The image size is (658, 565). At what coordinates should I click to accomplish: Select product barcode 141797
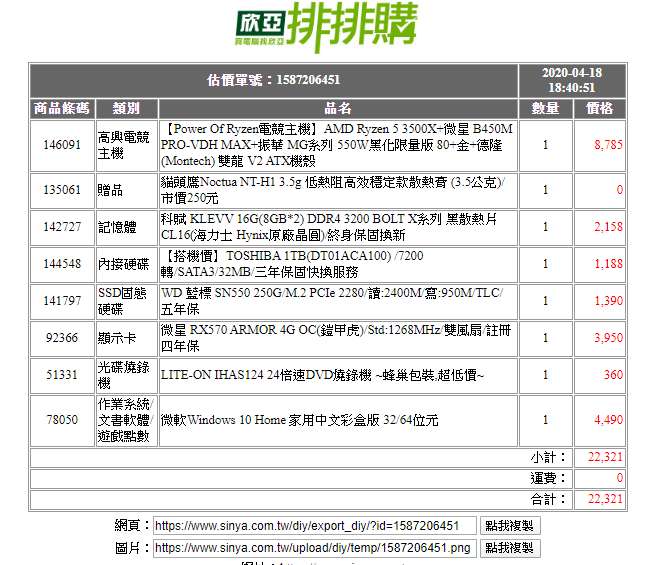point(62,301)
